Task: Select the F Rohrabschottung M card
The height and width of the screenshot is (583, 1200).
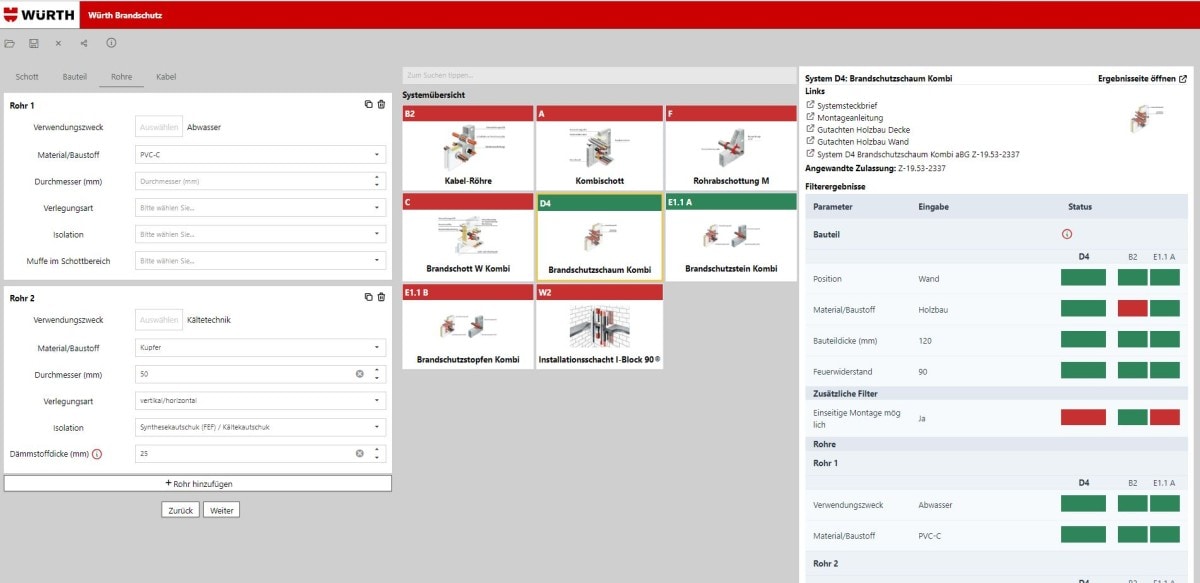Action: [731, 148]
